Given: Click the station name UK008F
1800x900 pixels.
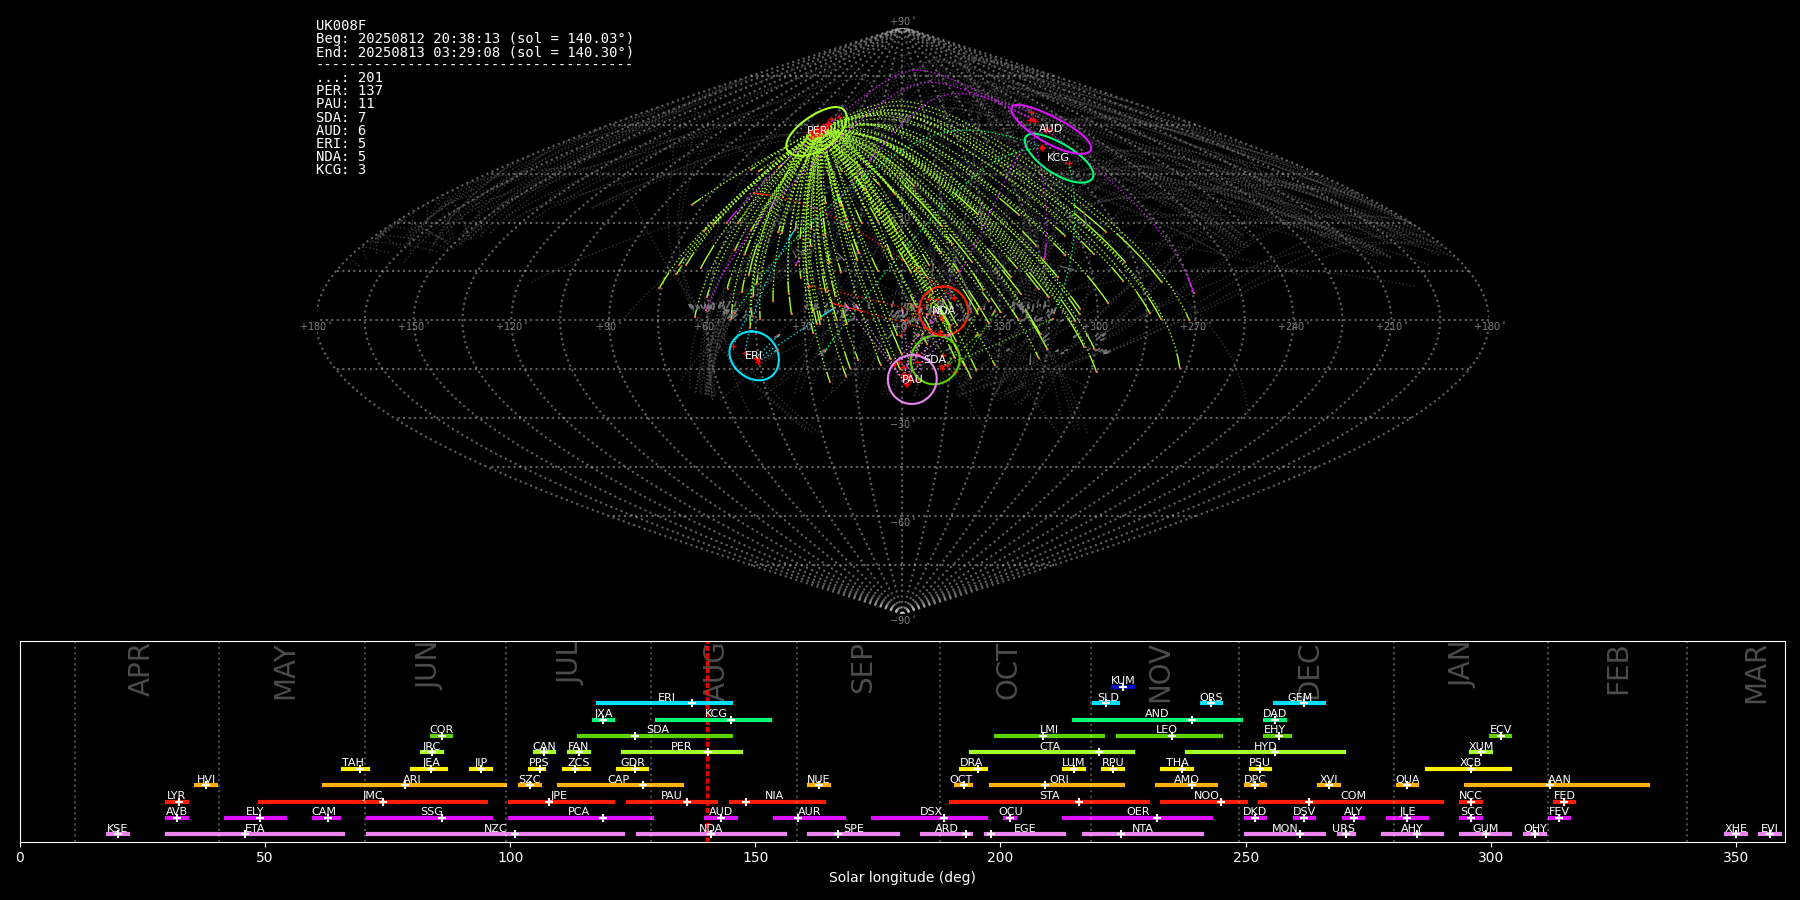Looking at the screenshot, I should click(x=341, y=26).
